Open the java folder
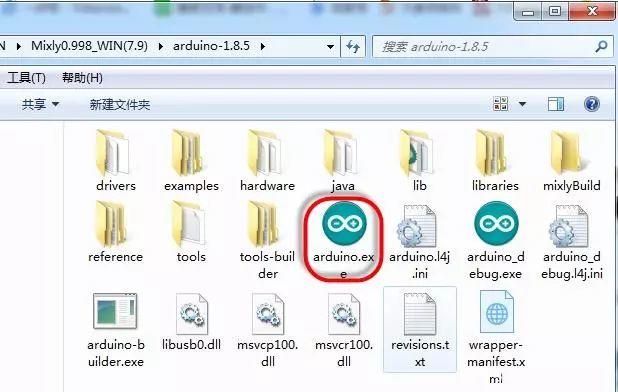The width and height of the screenshot is (618, 392). [343, 161]
